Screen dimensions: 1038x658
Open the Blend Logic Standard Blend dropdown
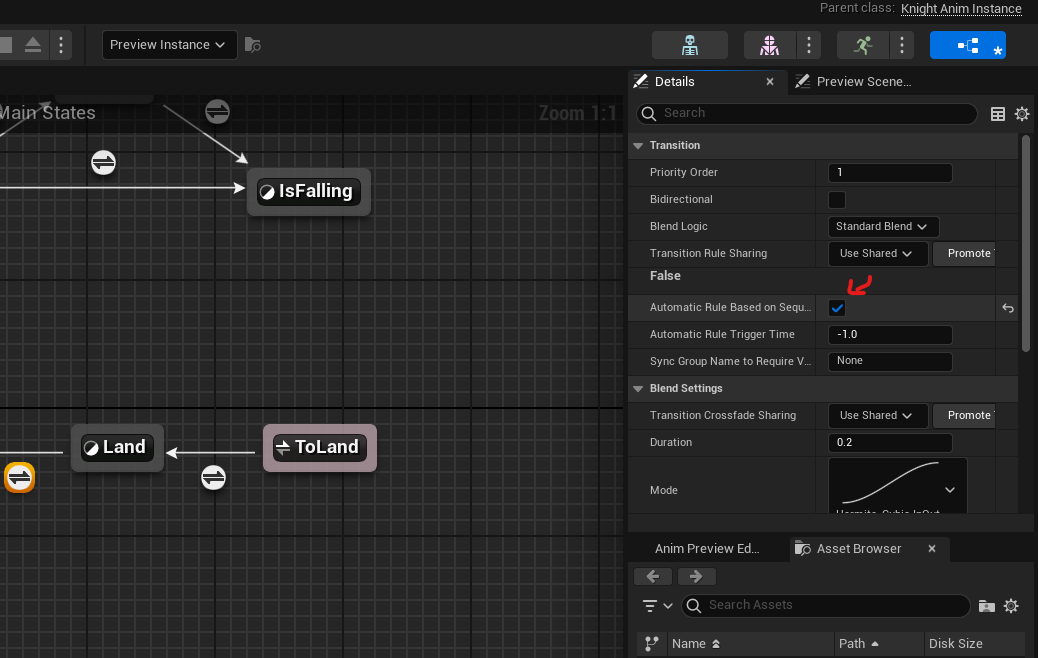tap(883, 226)
